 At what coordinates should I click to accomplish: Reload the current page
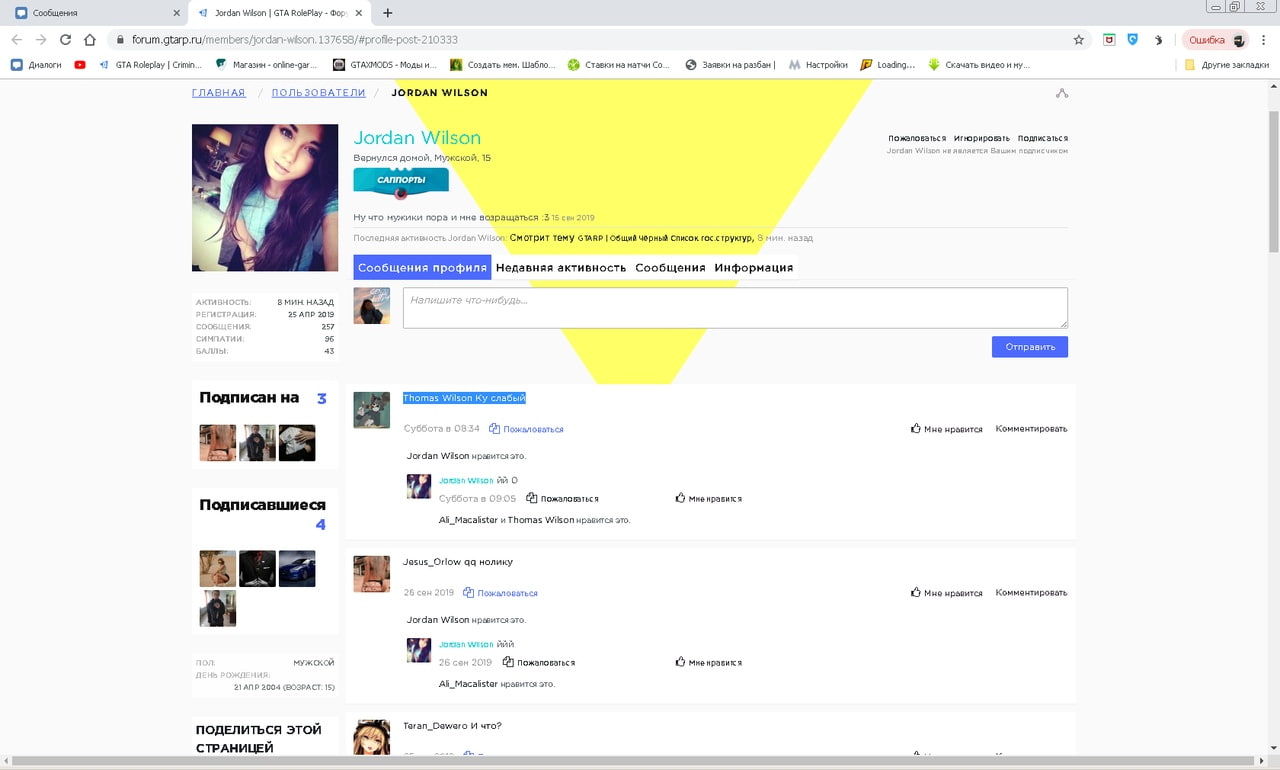(65, 40)
